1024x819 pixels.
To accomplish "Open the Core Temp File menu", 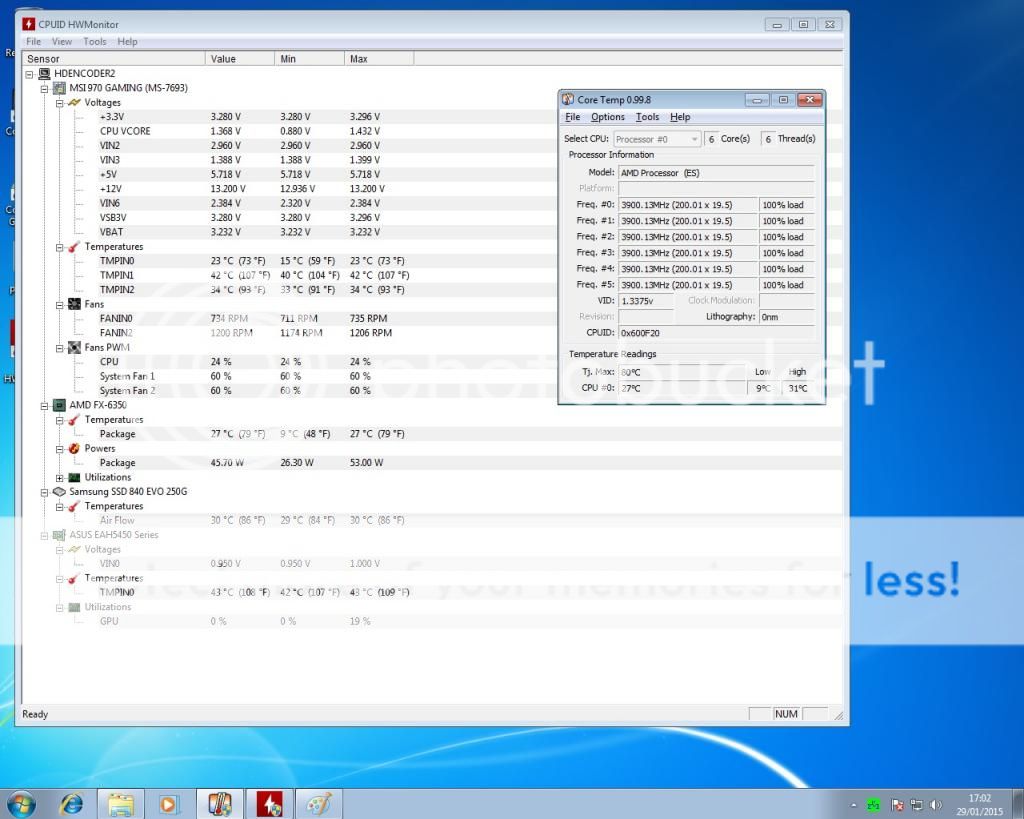I will pyautogui.click(x=573, y=117).
